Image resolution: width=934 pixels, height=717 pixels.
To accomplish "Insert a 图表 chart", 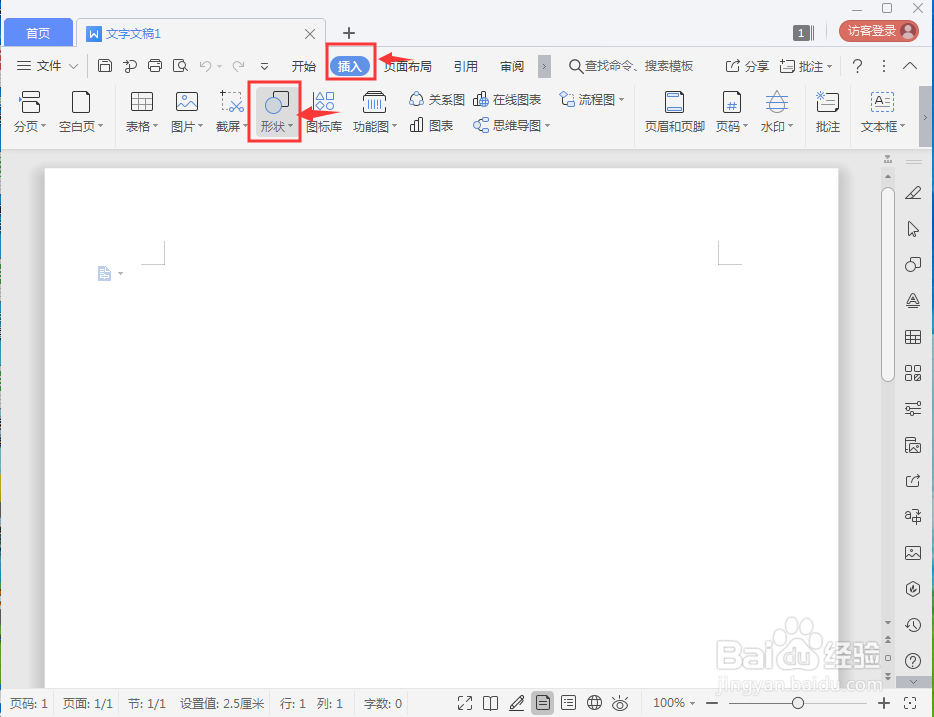I will 432,126.
